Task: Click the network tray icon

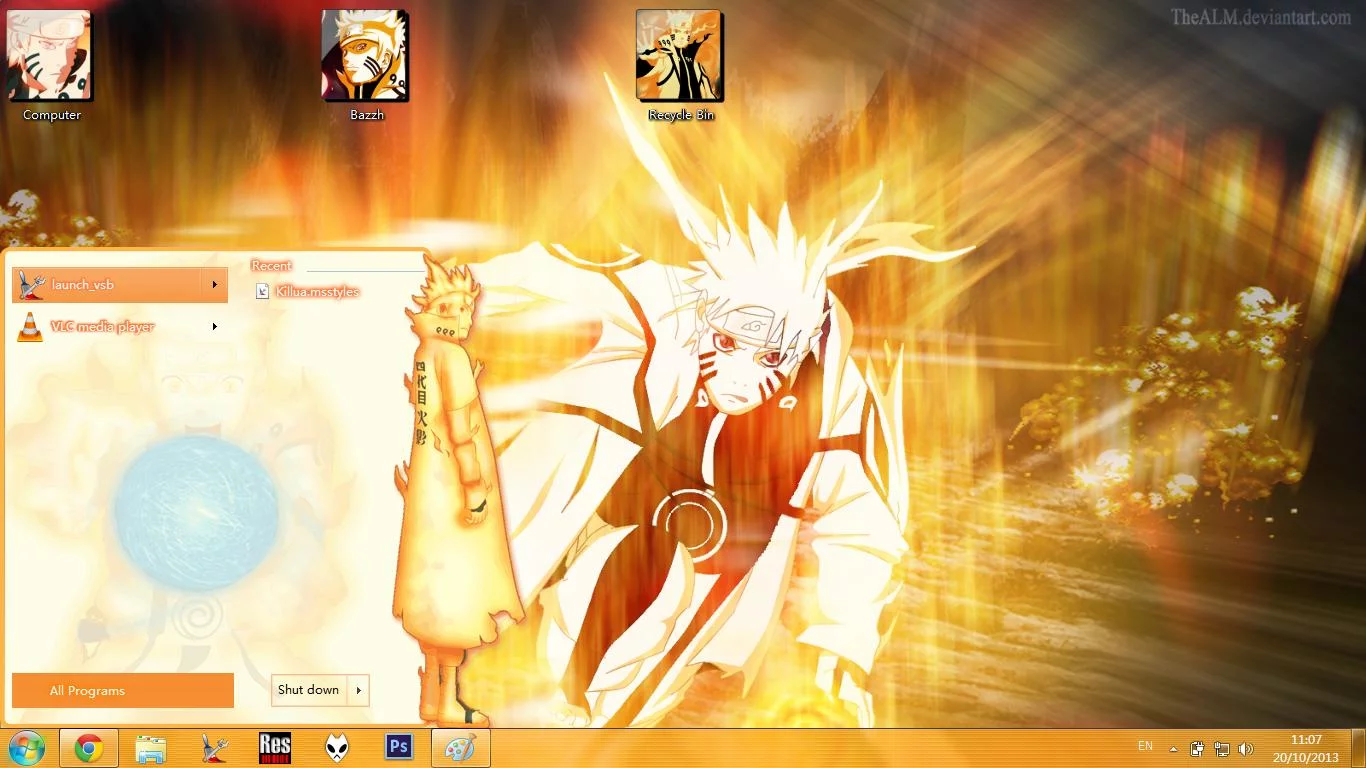Action: (1222, 749)
